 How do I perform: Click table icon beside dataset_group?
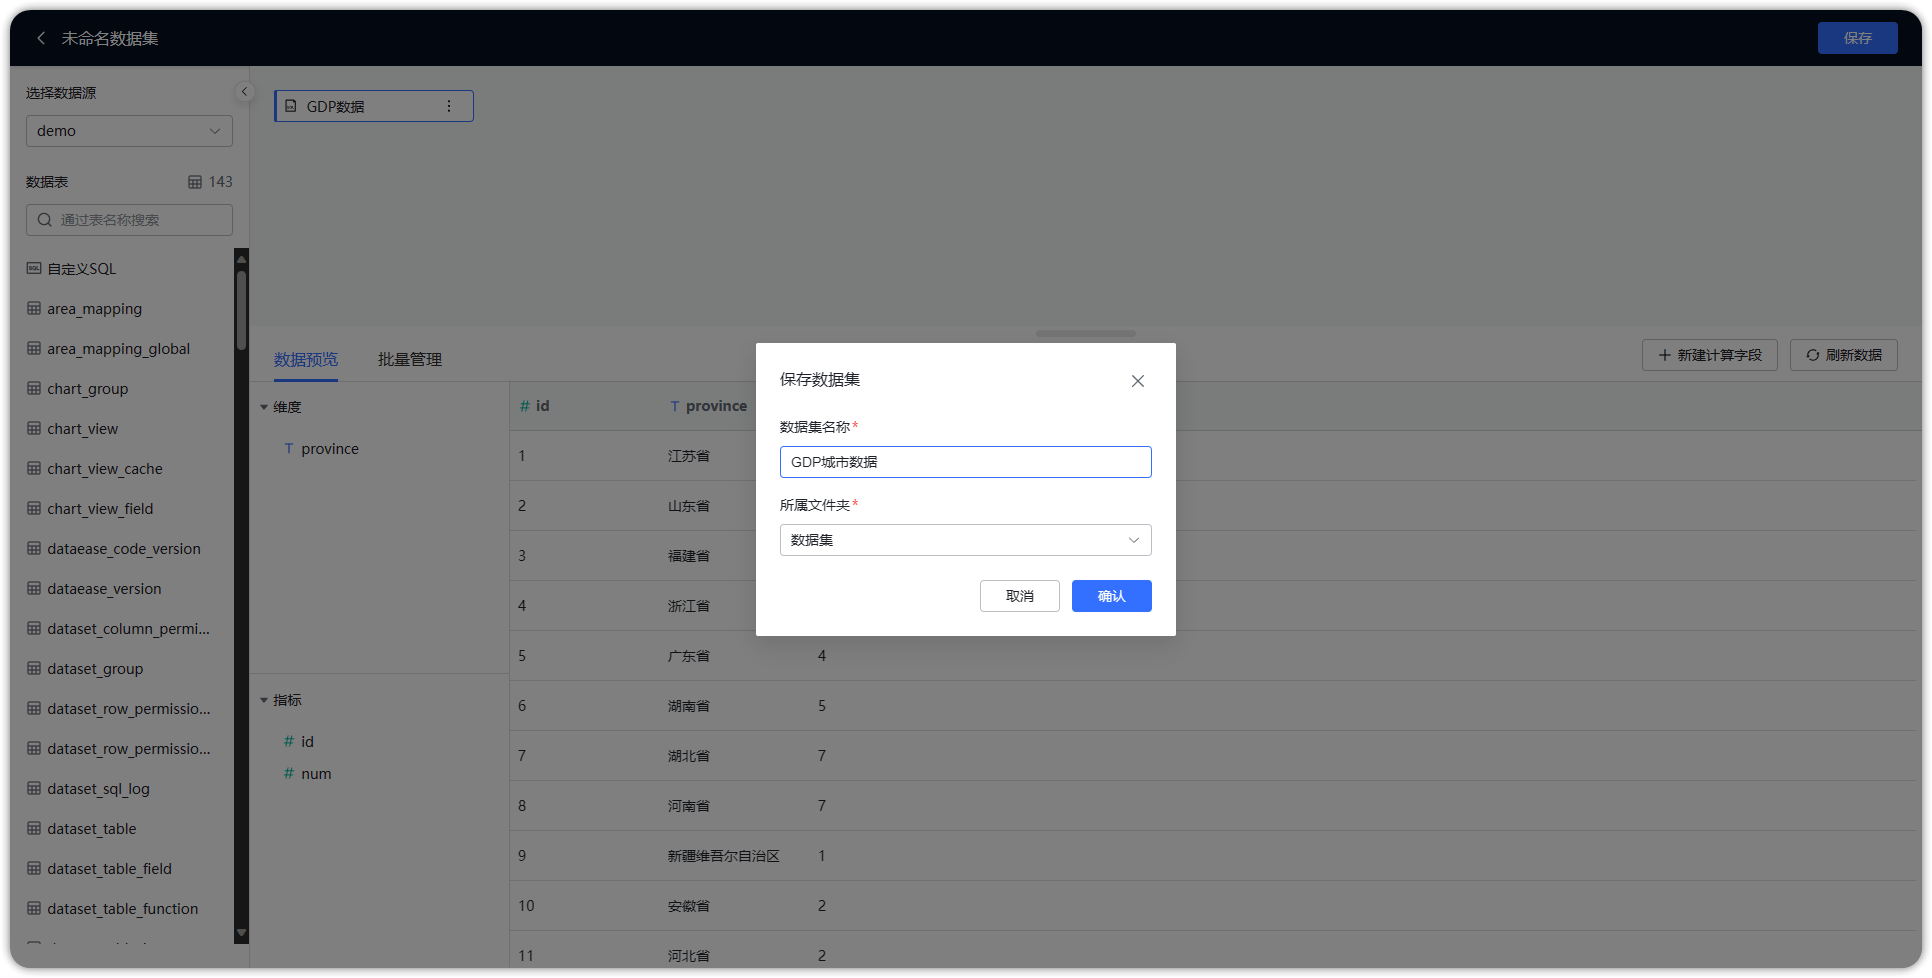(34, 668)
